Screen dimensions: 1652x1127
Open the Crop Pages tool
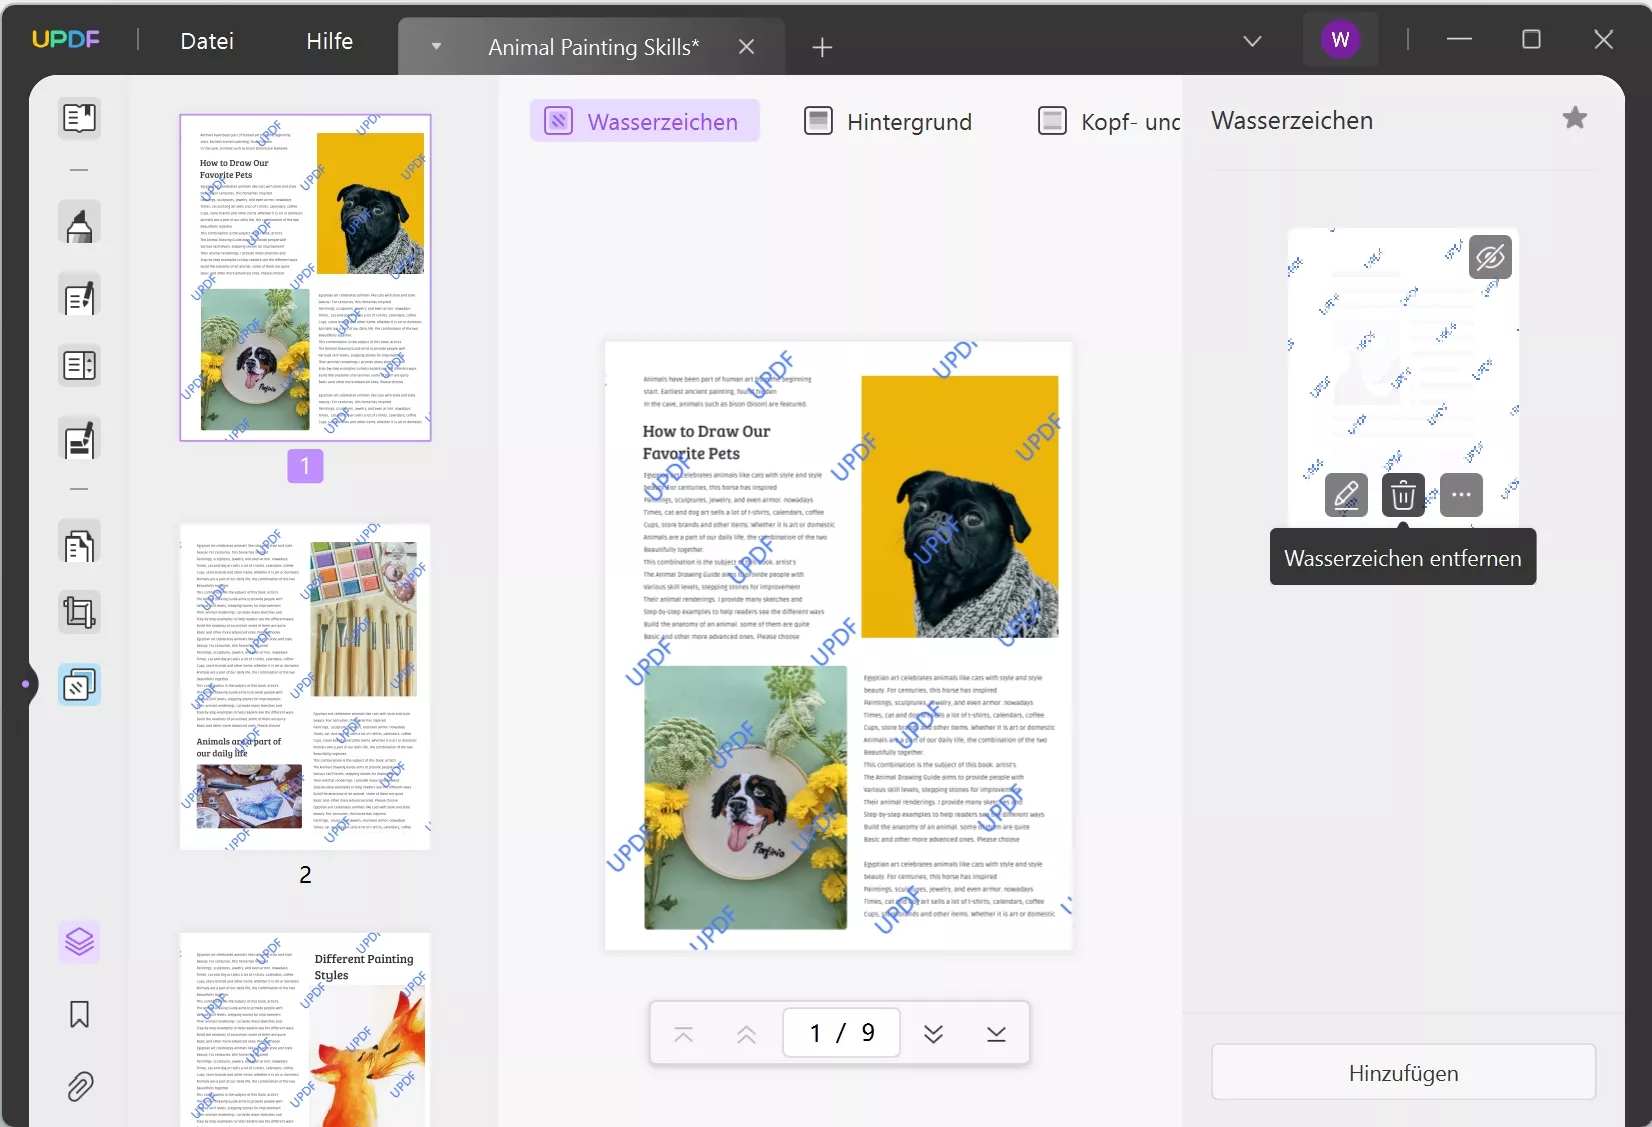79,612
